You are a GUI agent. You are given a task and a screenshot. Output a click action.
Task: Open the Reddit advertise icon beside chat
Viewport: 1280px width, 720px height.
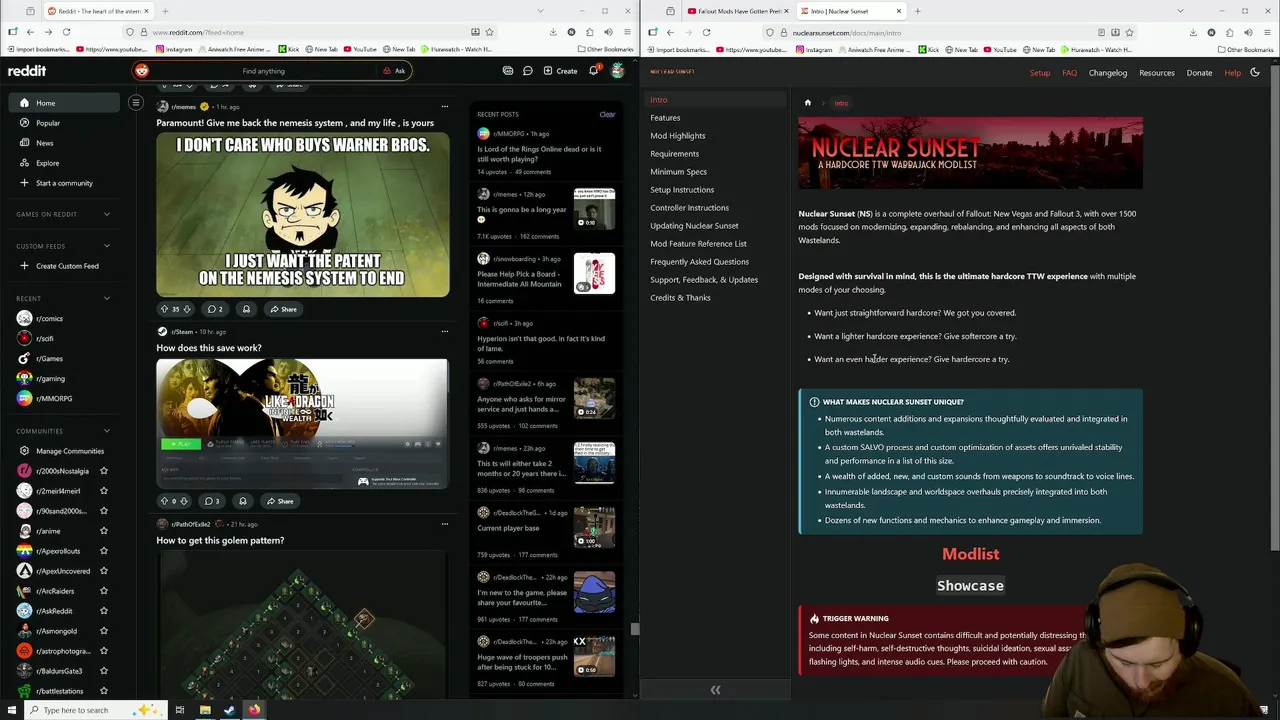(508, 71)
